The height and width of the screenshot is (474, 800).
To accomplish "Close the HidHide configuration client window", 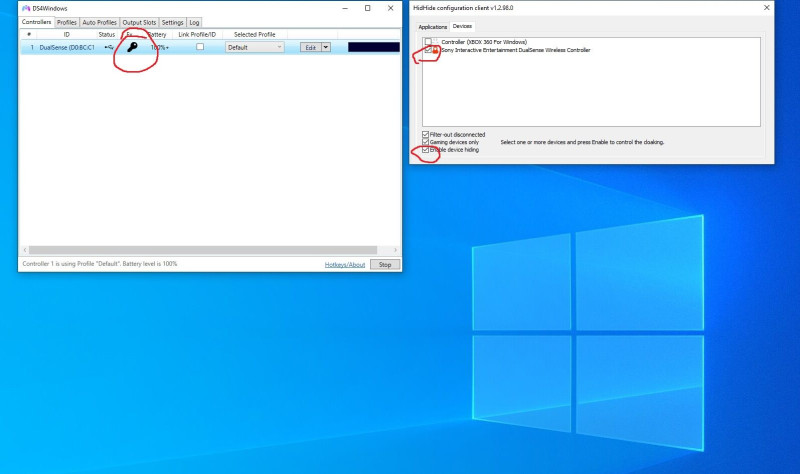I will click(x=766, y=8).
